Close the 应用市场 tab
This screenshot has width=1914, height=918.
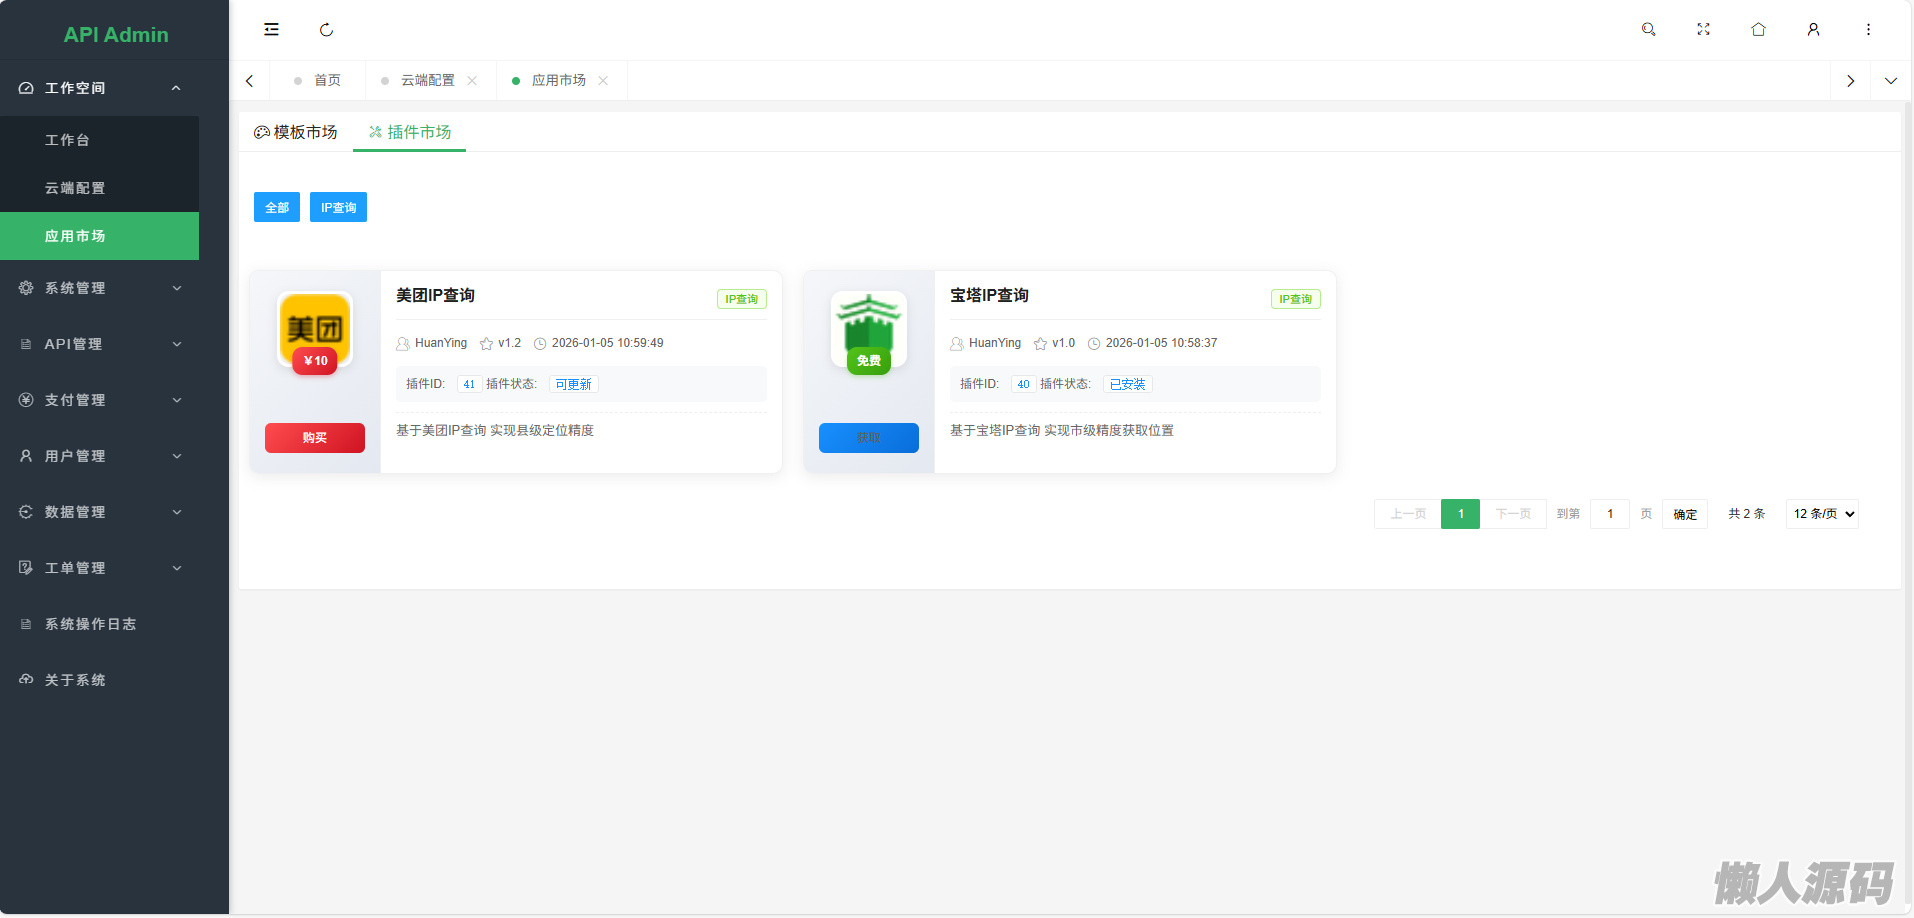[x=603, y=81]
